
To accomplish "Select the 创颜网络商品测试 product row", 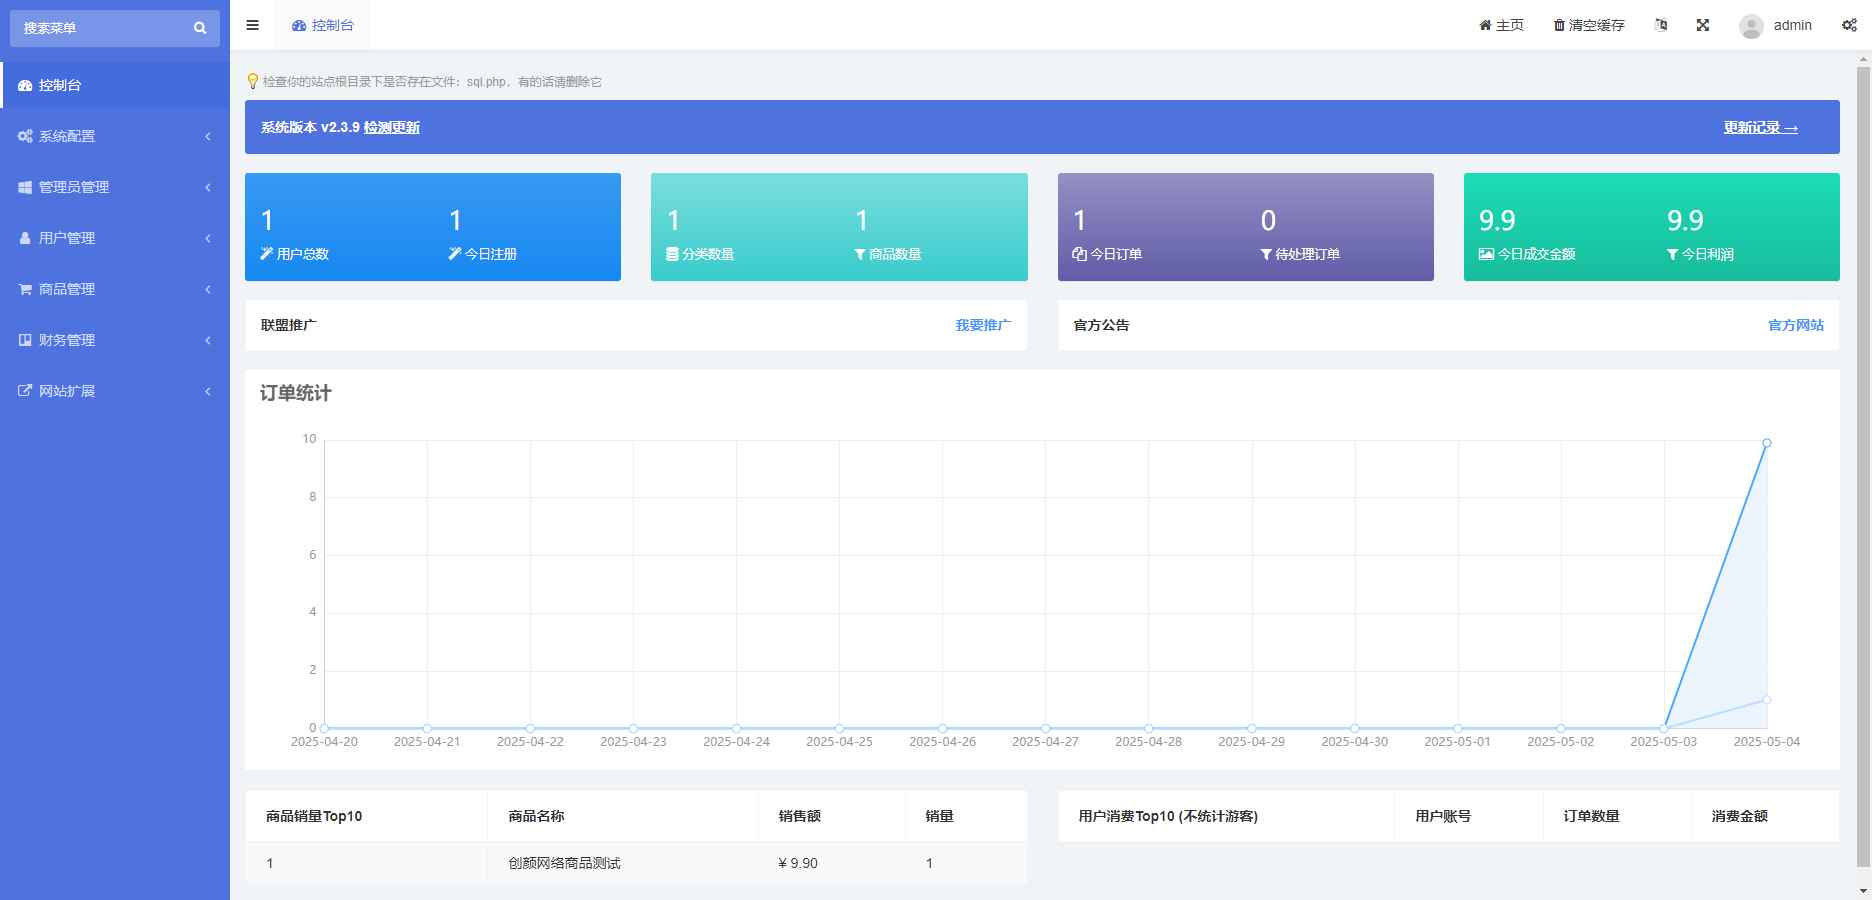I will point(562,862).
